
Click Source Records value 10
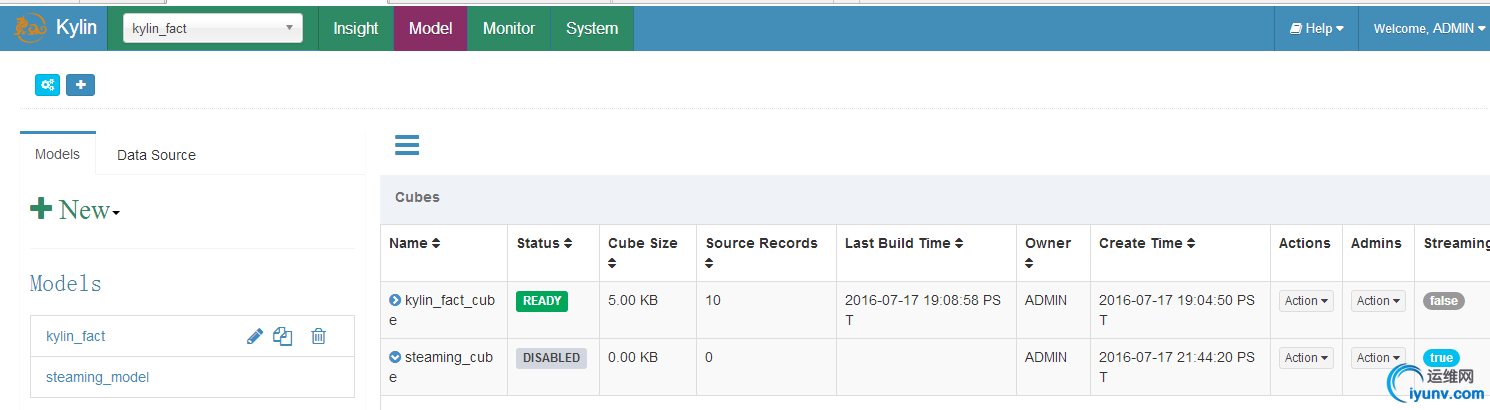[713, 300]
